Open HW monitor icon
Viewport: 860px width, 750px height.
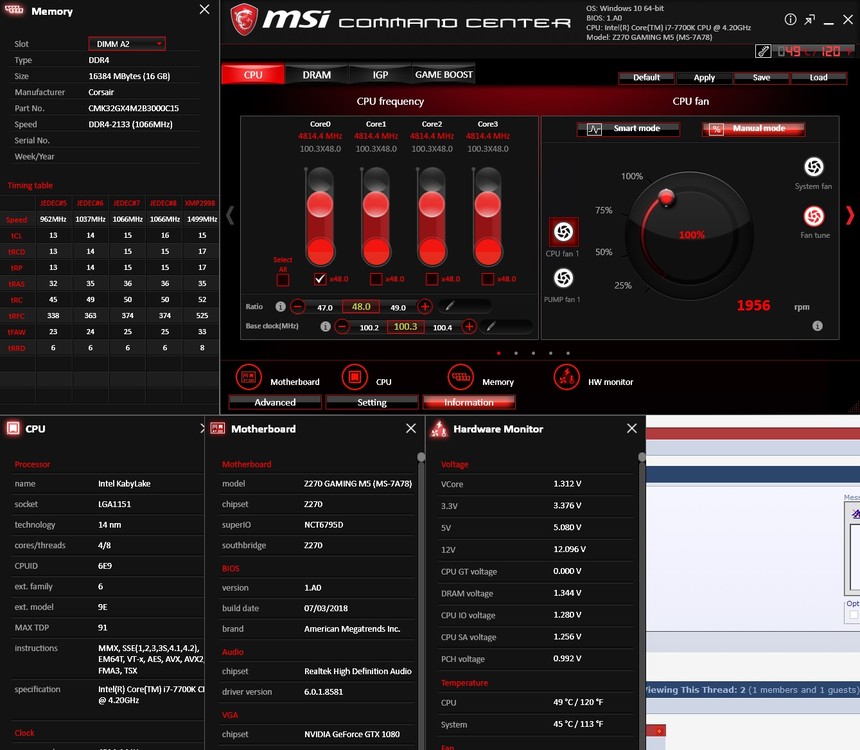567,377
